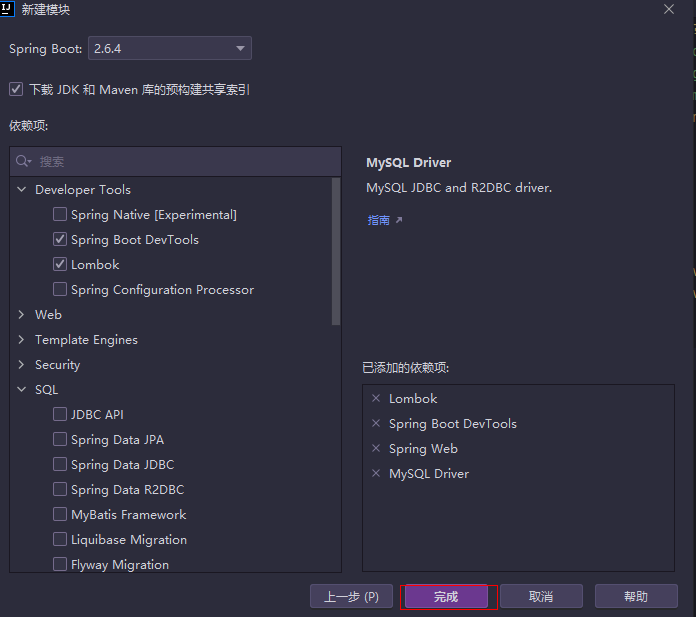Check the Spring Data JPA dependency

pos(60,439)
